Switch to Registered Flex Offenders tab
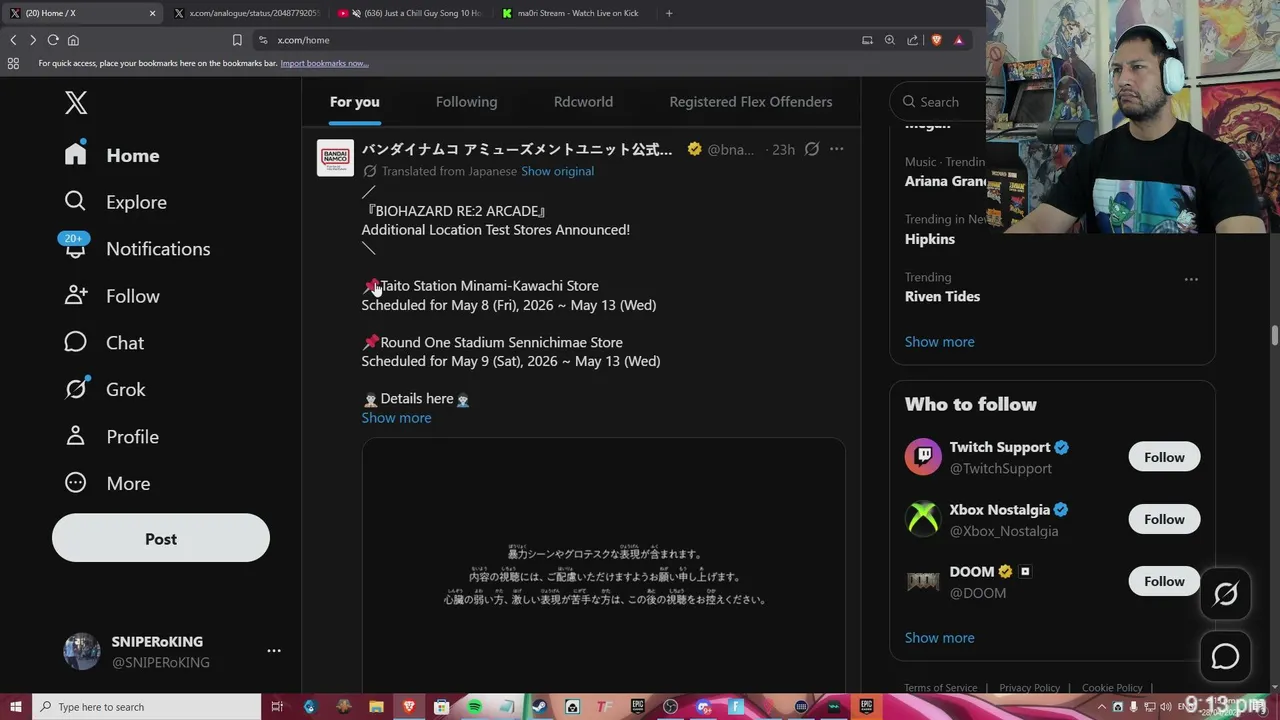The image size is (1280, 720). [x=750, y=102]
